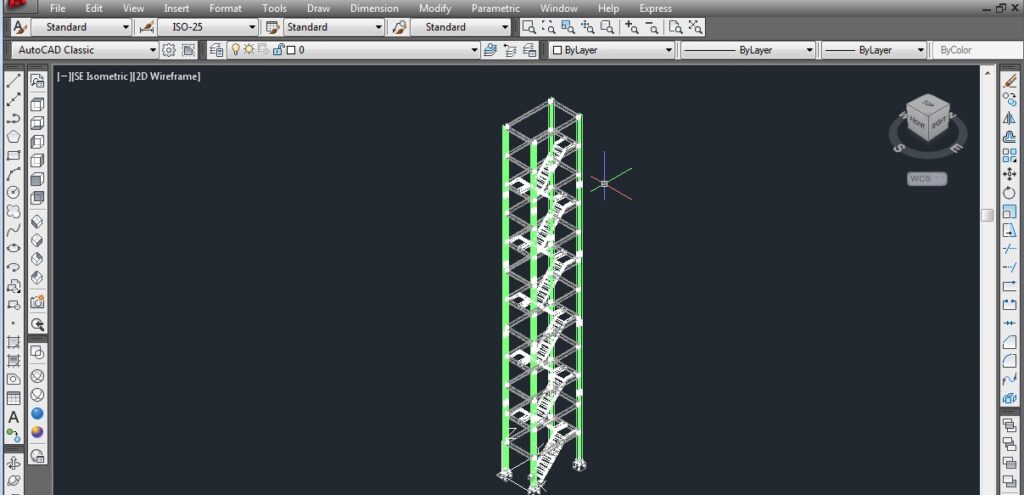Viewport: 1024px width, 495px height.
Task: Select the Scale tool
Action: [1010, 212]
